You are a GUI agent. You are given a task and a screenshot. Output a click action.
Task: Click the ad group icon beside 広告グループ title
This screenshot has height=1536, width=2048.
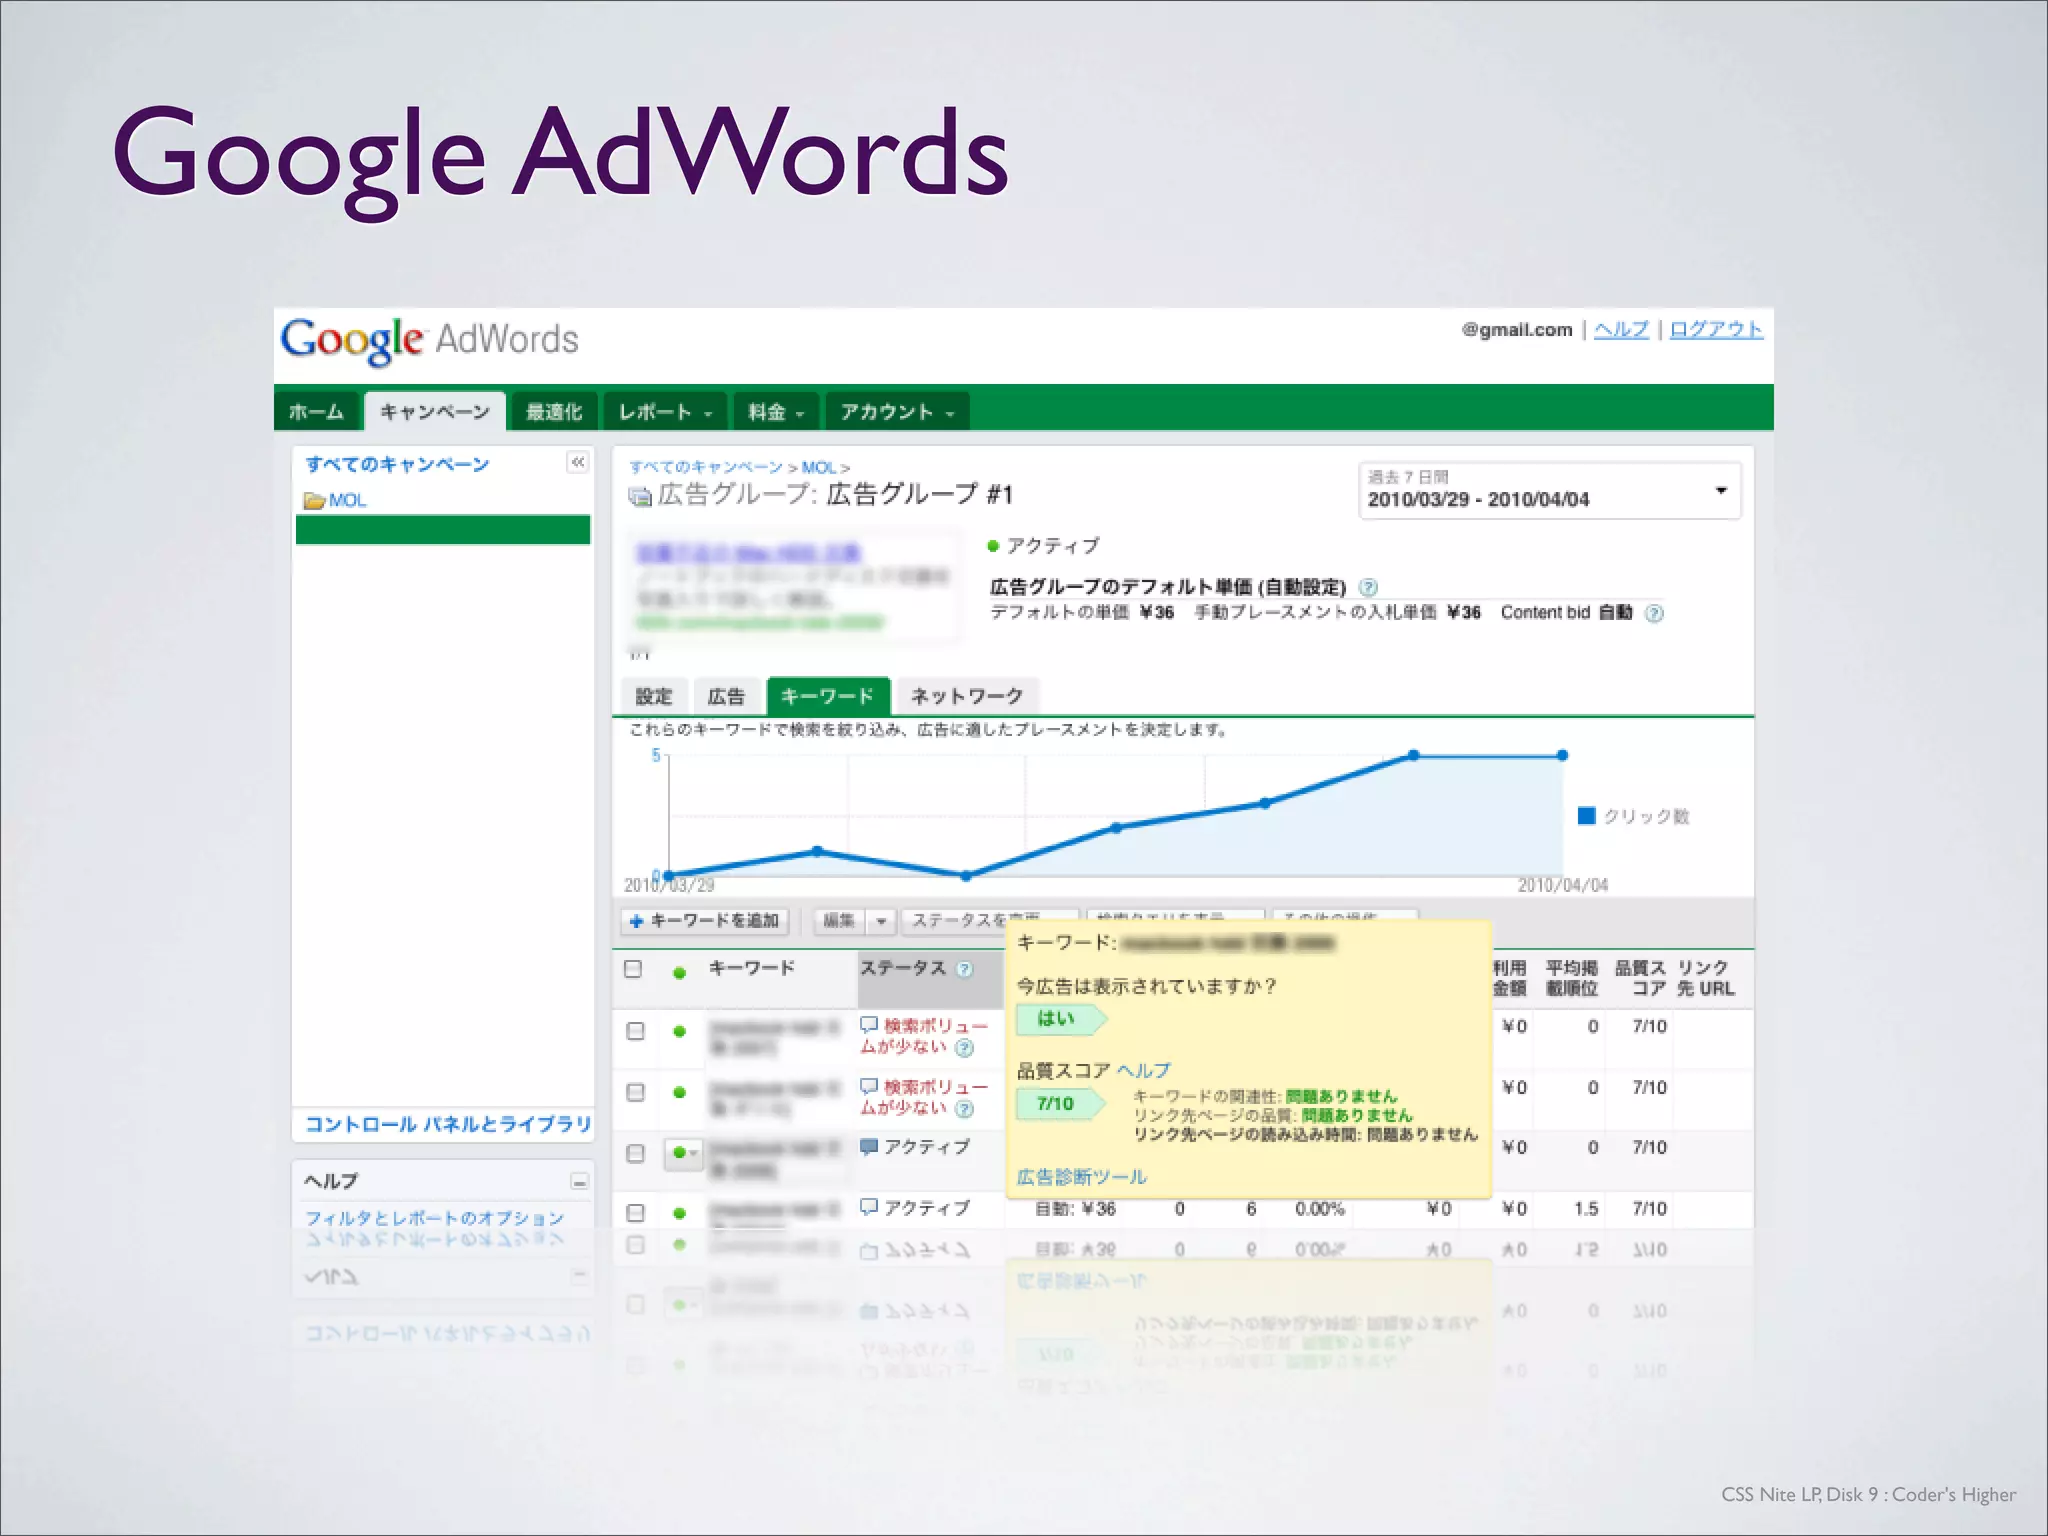click(x=639, y=496)
